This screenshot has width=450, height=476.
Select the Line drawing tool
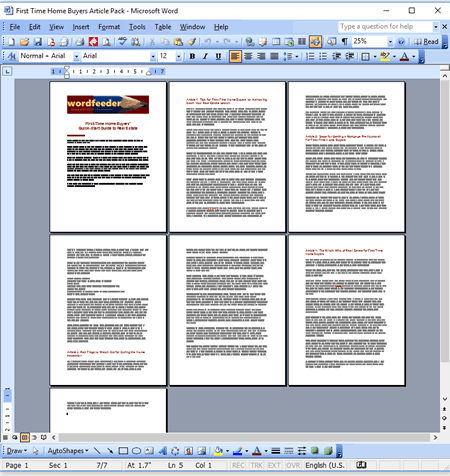[97, 451]
